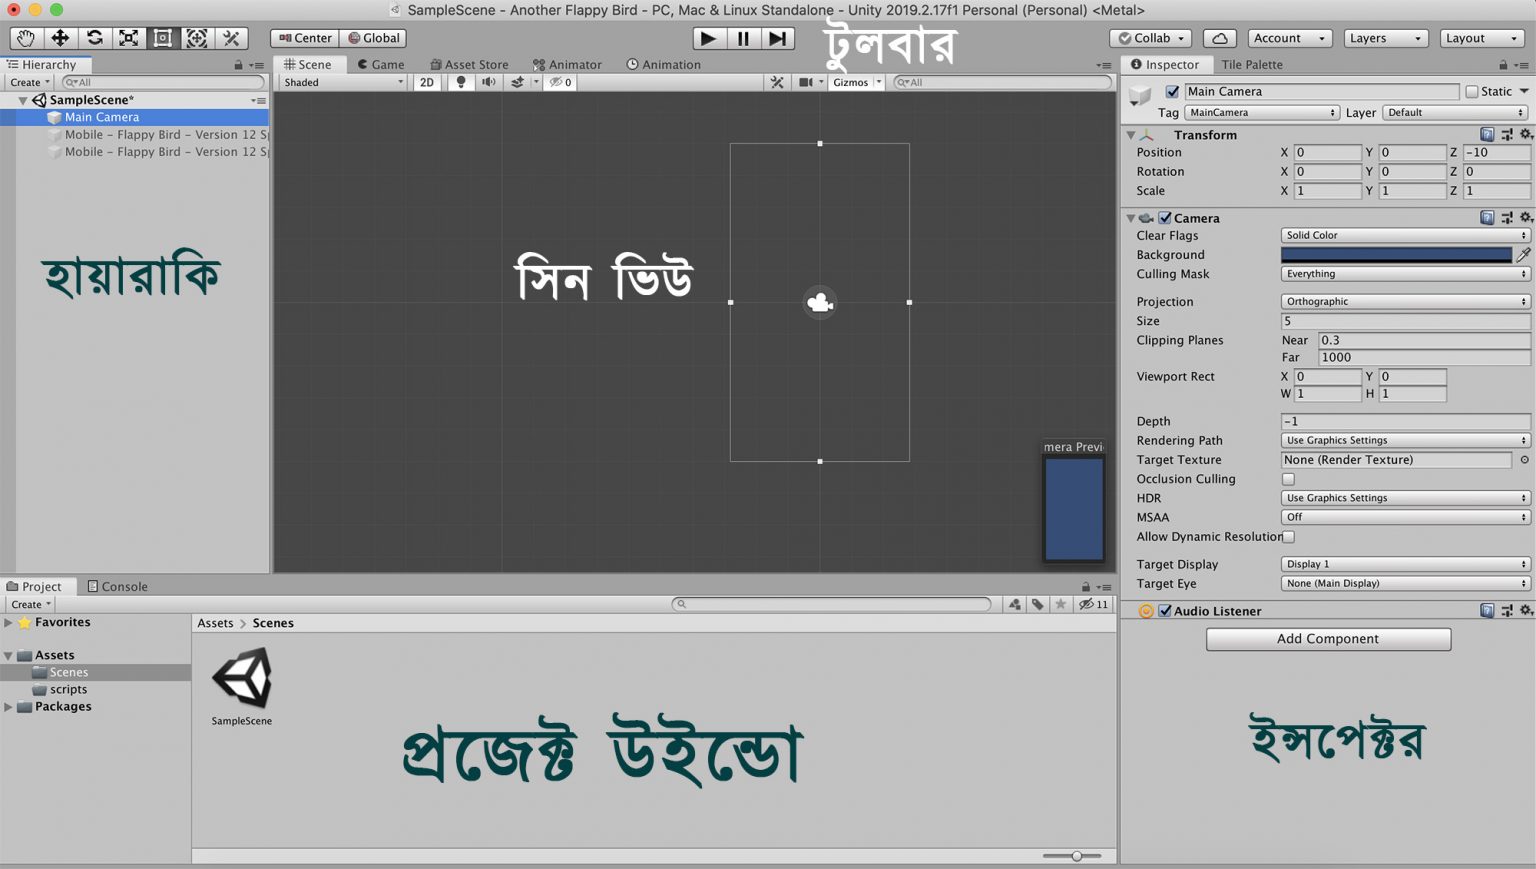Toggle 2D scene view mode
This screenshot has width=1536, height=869.
[x=427, y=82]
